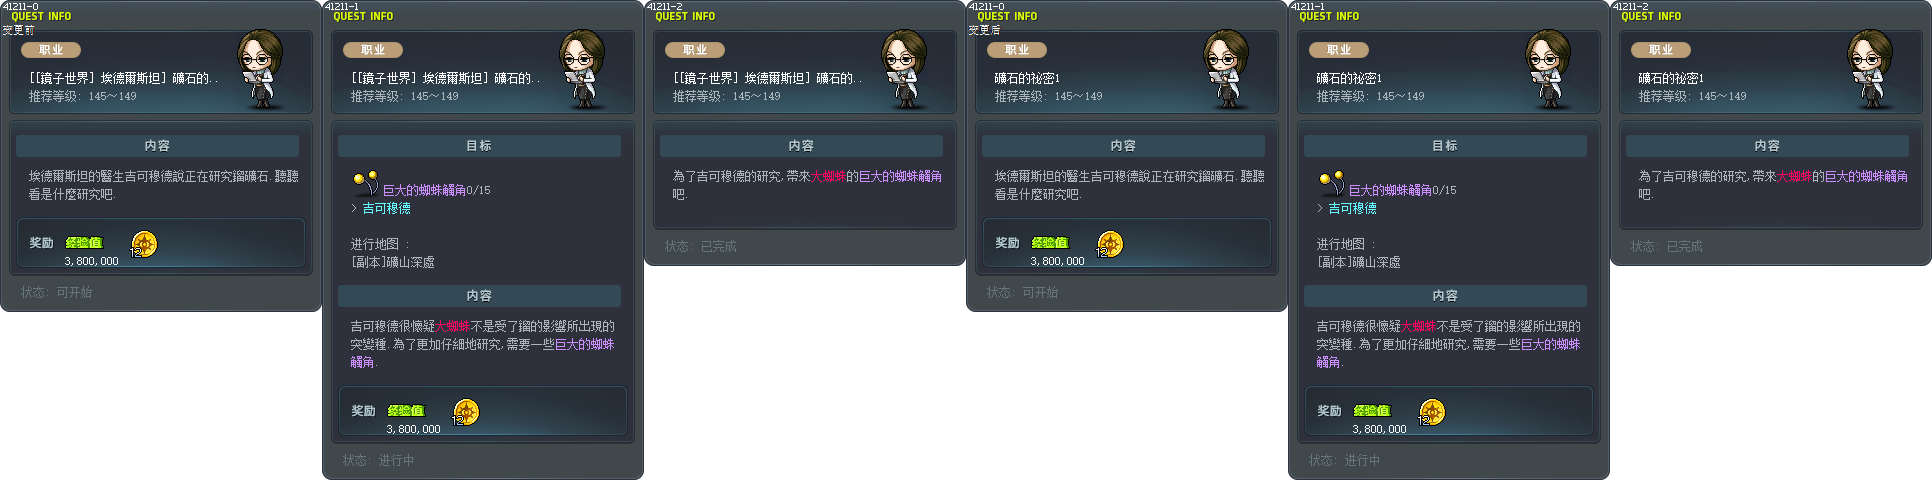Select 目标 header in first 41211-1 panel
1932x480 pixels.
479,146
